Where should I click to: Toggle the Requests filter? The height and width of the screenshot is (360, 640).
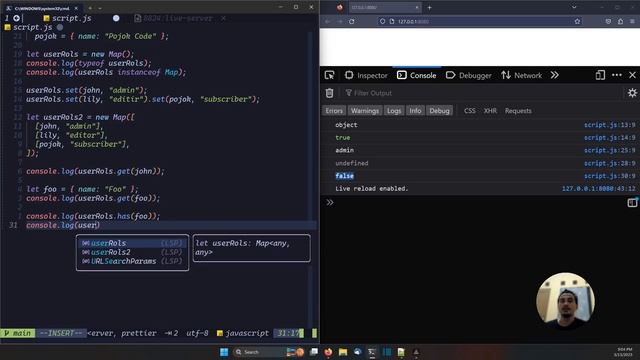click(x=518, y=111)
